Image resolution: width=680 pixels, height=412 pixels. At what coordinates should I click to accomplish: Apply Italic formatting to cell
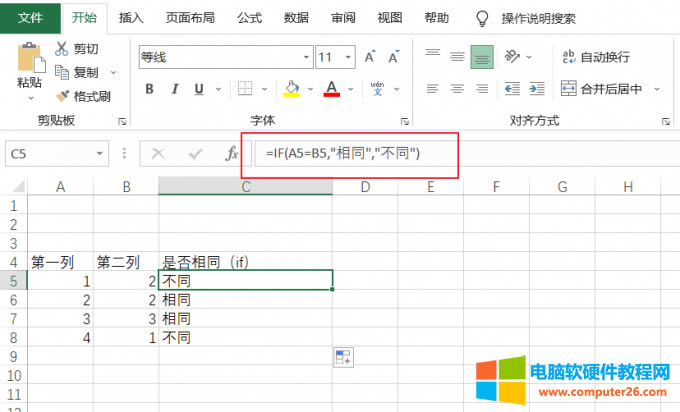(177, 89)
